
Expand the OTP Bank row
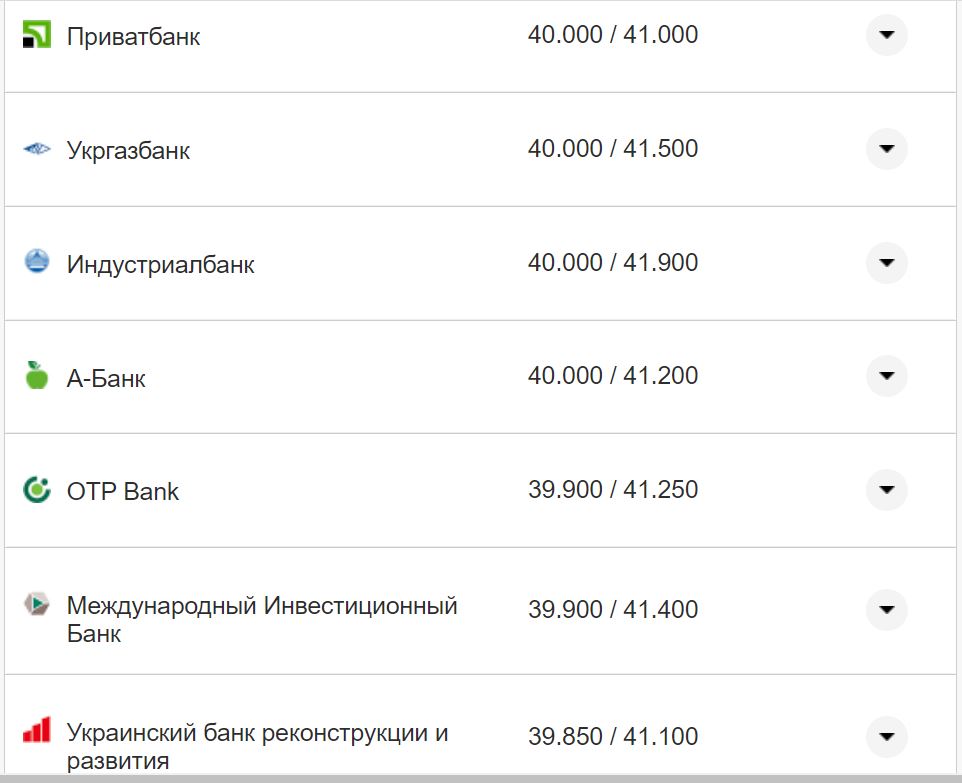coord(886,490)
